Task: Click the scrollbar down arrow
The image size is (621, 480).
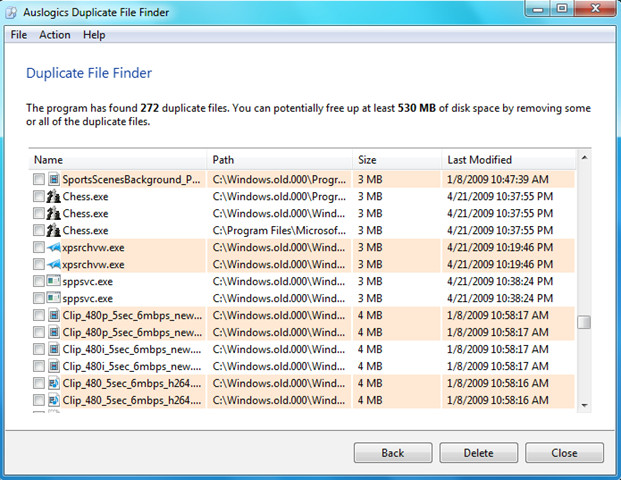Action: [x=584, y=405]
